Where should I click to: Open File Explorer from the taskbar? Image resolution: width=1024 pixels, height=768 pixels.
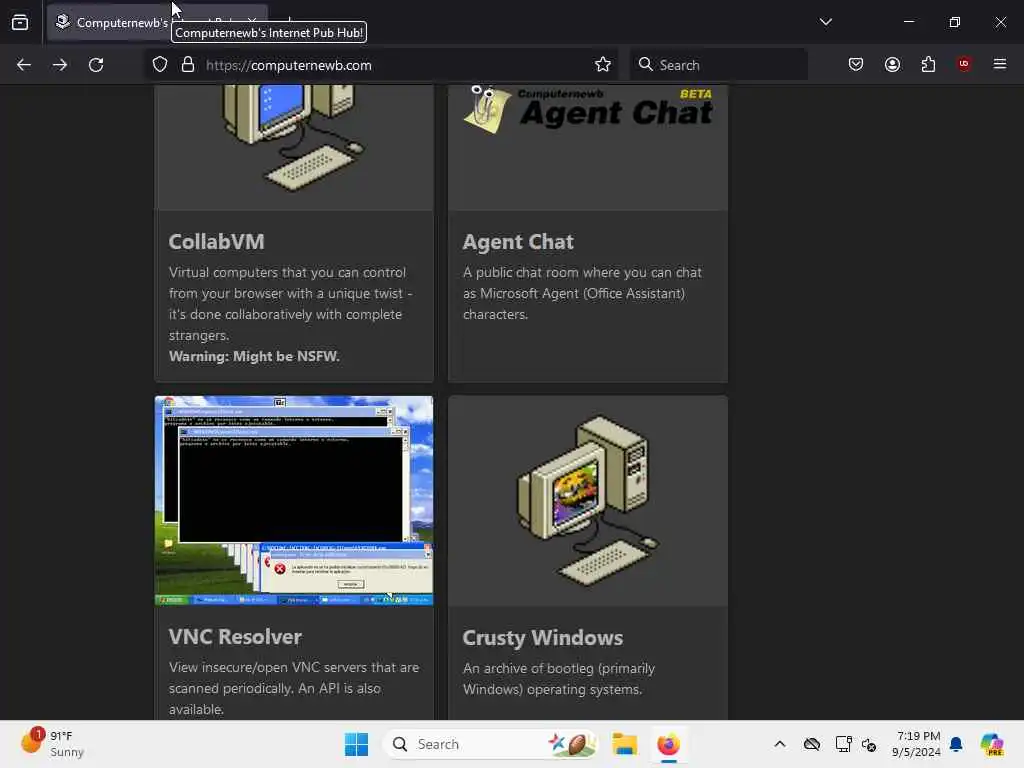coord(624,744)
